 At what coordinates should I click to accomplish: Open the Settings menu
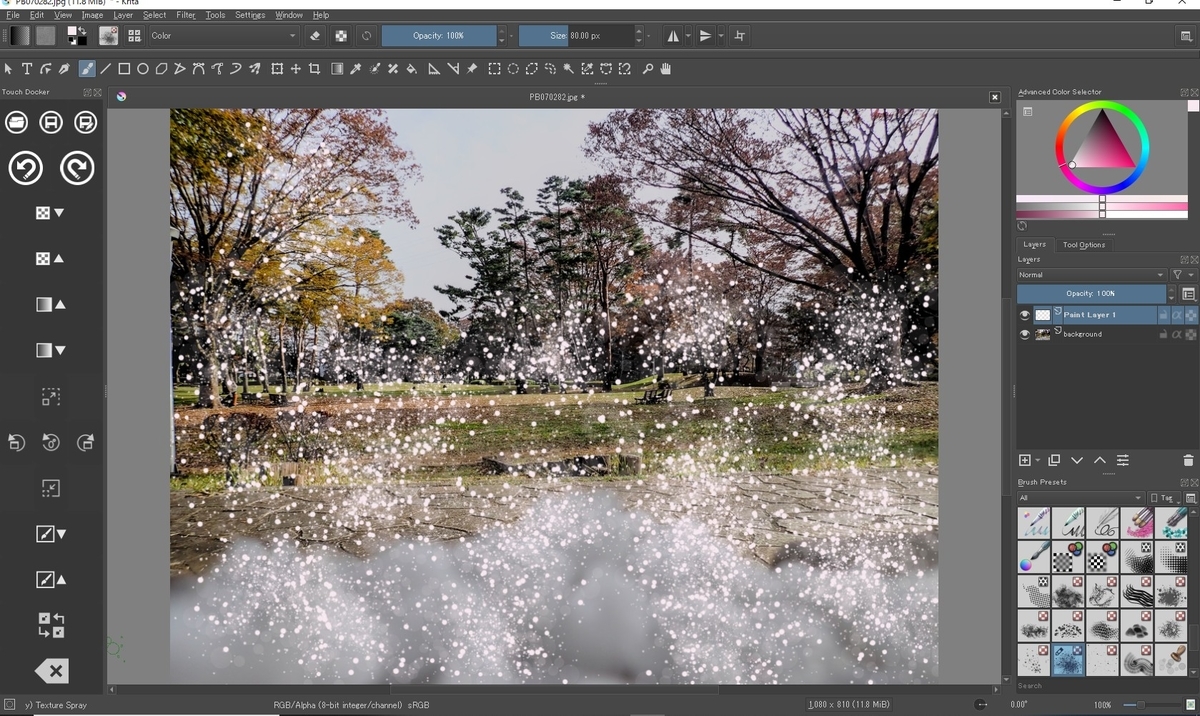point(250,15)
